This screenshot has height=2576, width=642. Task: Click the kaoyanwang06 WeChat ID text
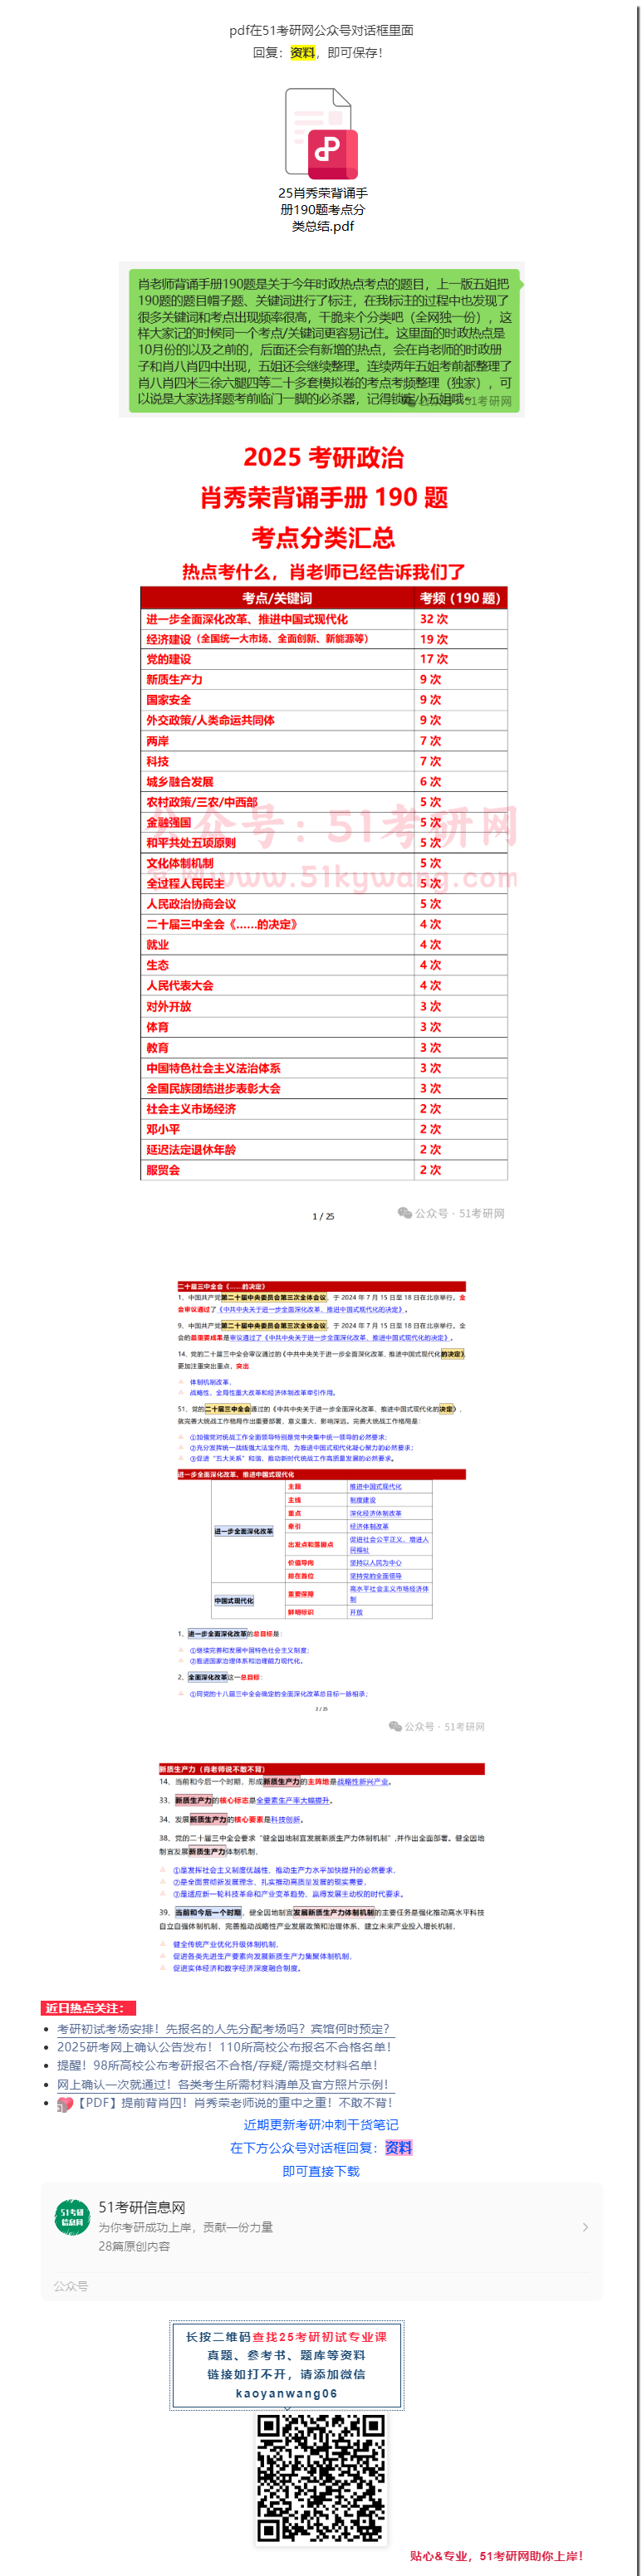pyautogui.click(x=286, y=2393)
